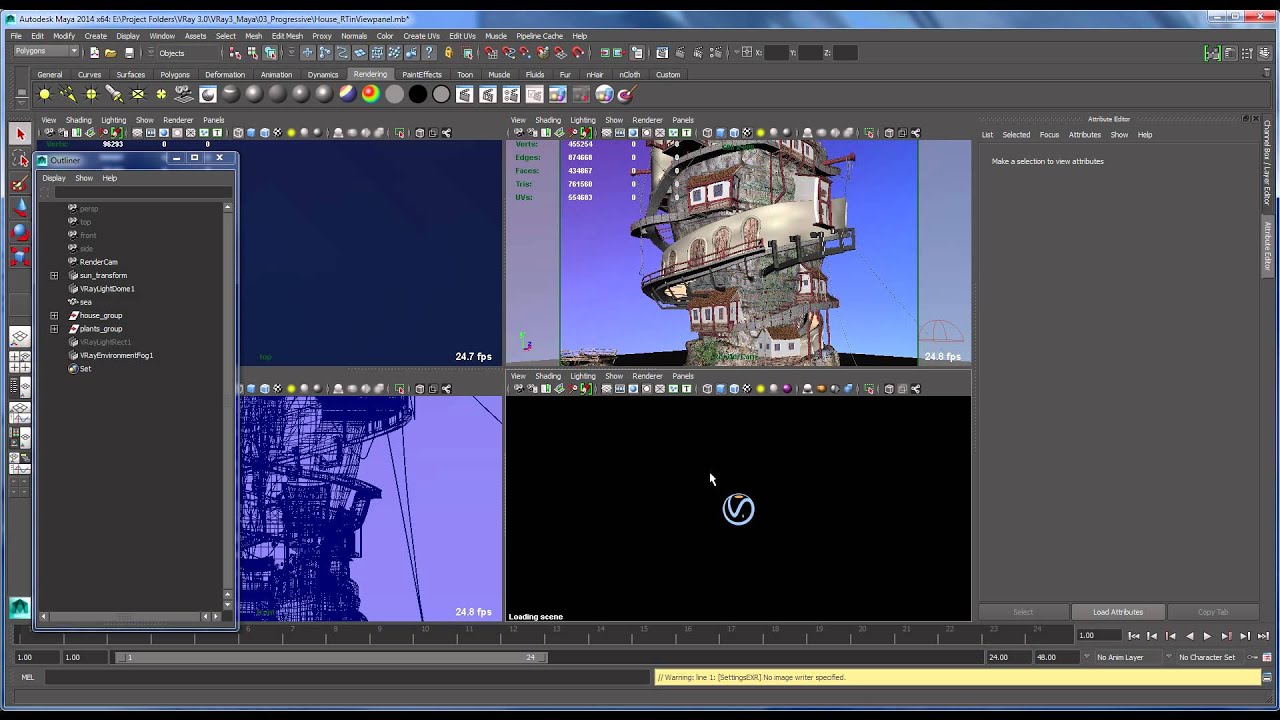Image resolution: width=1280 pixels, height=720 pixels.
Task: Switch to single perspective view layout
Action: pos(20,338)
